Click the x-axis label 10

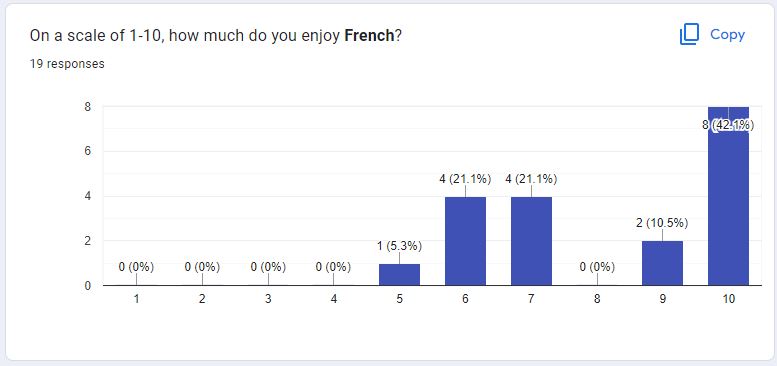point(728,299)
